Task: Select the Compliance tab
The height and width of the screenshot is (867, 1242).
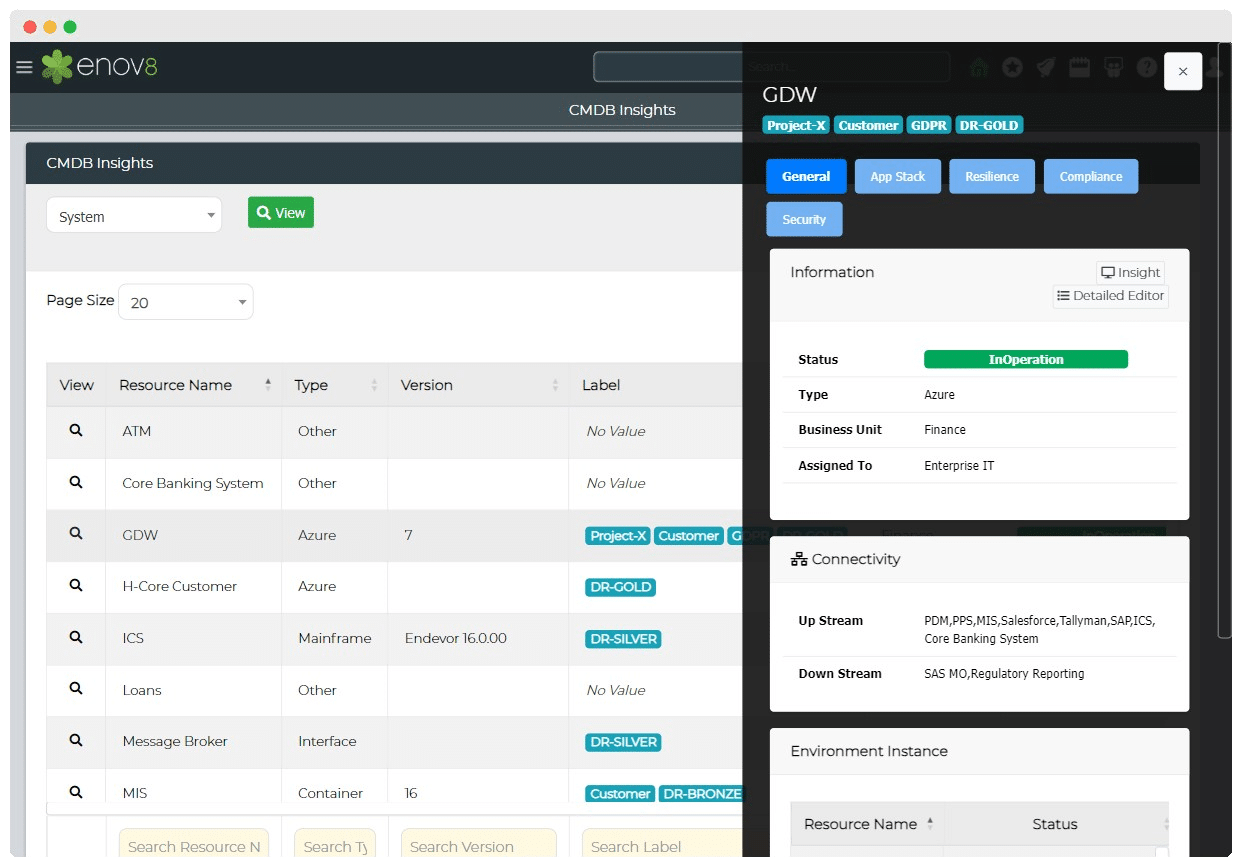Action: pos(1090,176)
